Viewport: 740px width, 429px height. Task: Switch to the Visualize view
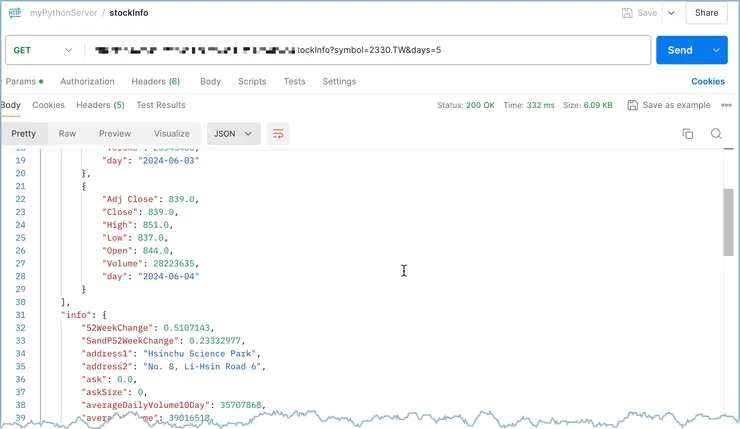tap(171, 134)
